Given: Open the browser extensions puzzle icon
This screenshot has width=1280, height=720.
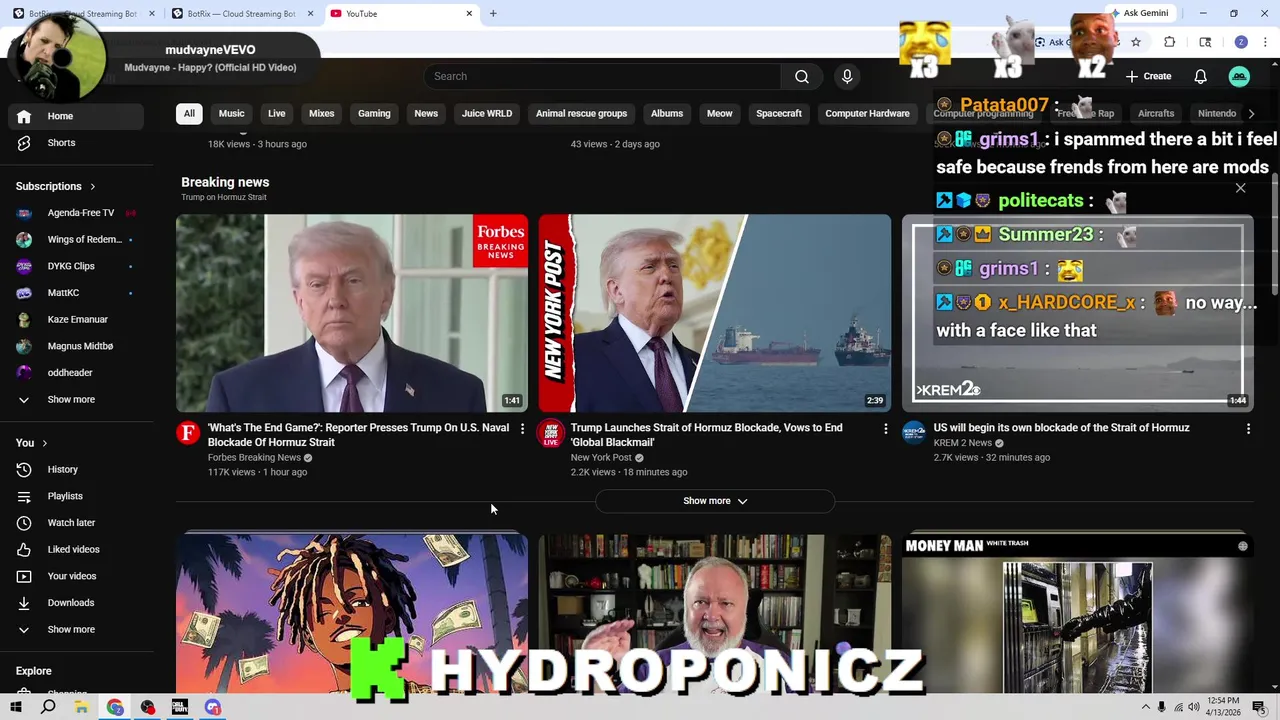Looking at the screenshot, I should tap(1170, 42).
